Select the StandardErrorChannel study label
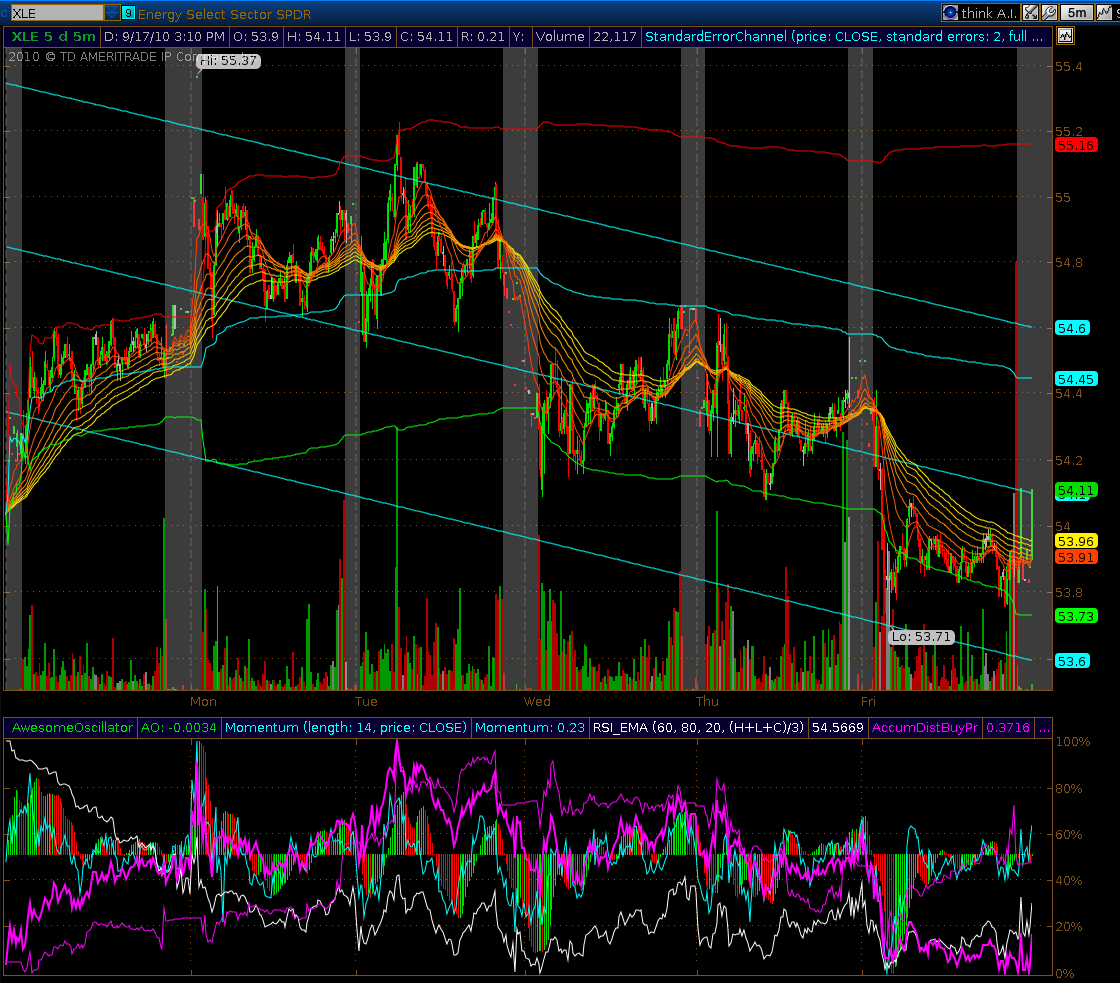This screenshot has width=1120, height=983. 845,36
